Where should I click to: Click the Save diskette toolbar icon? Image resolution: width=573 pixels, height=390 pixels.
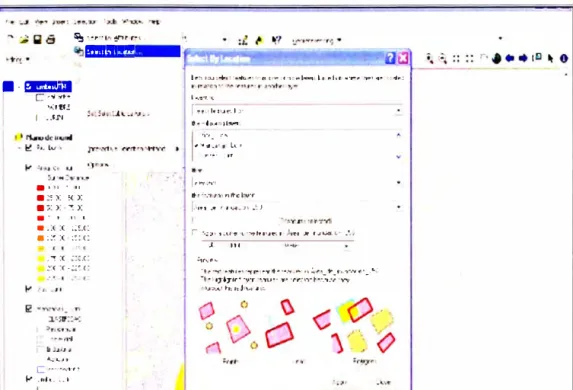(x=37, y=39)
